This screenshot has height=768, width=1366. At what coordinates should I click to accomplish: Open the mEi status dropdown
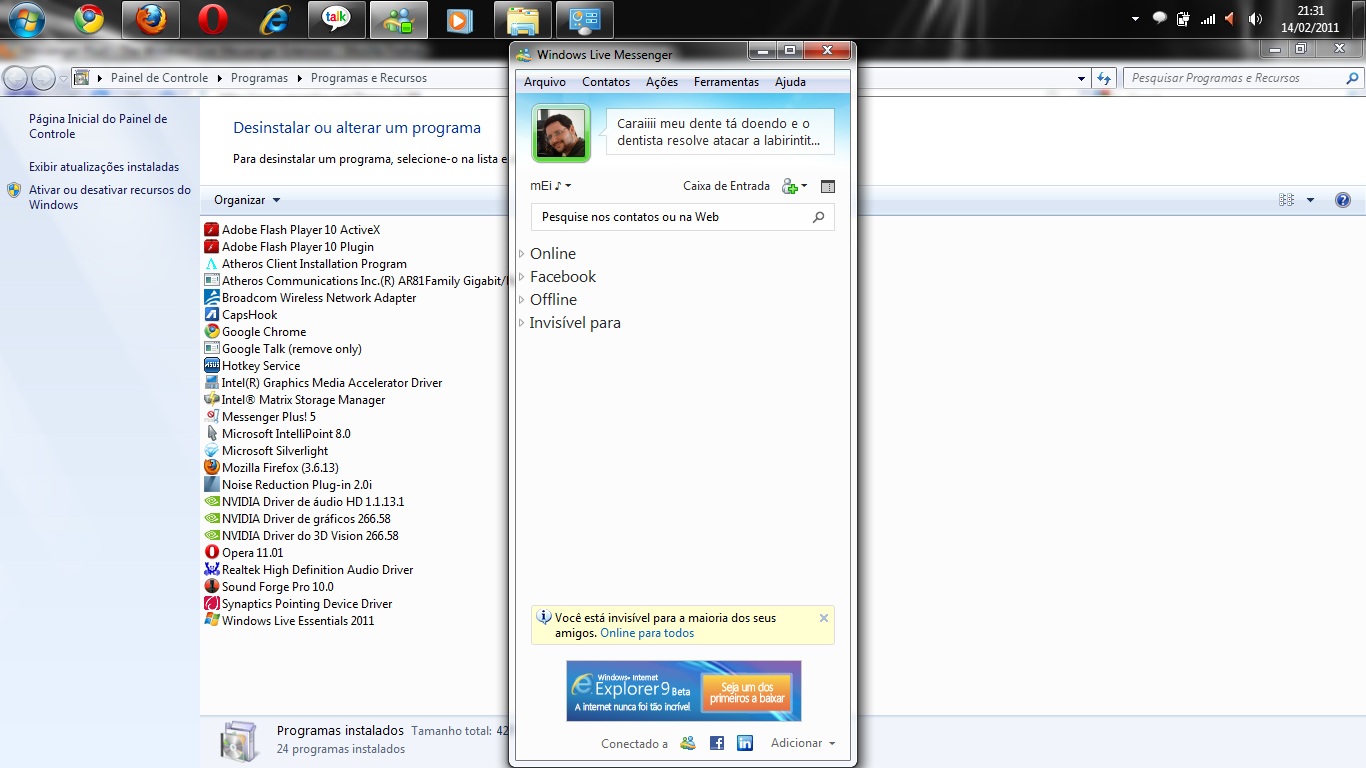[x=550, y=186]
